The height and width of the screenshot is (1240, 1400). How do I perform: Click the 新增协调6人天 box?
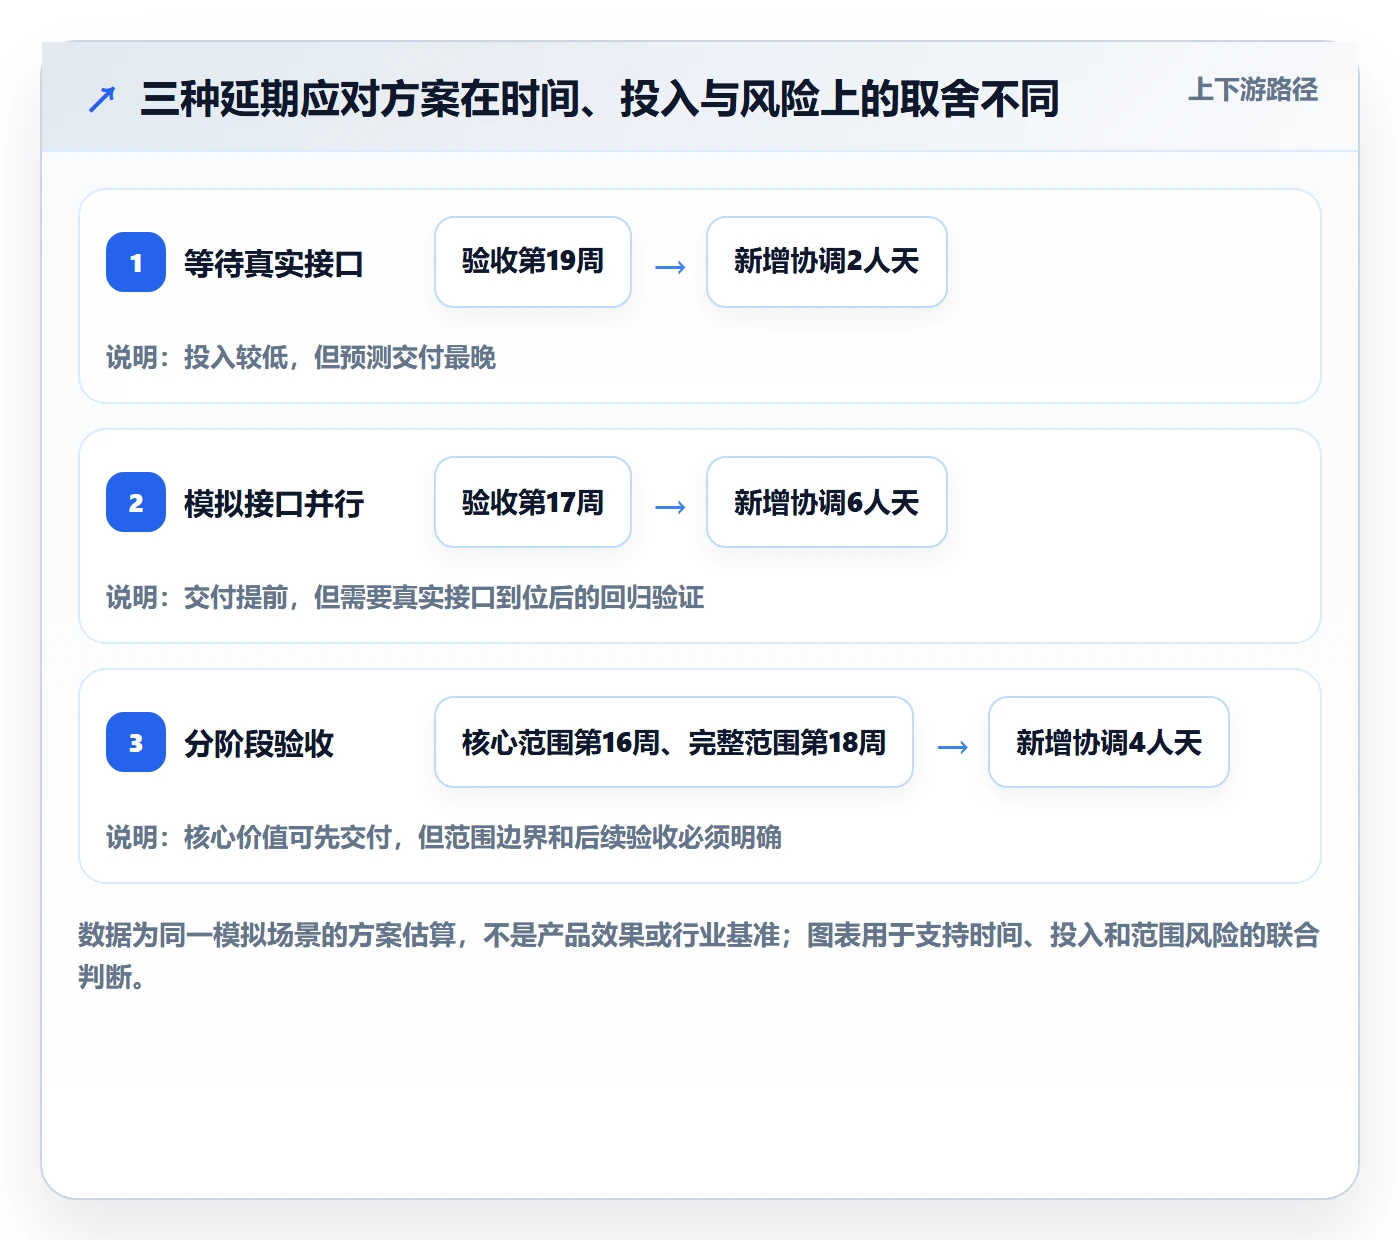[827, 502]
